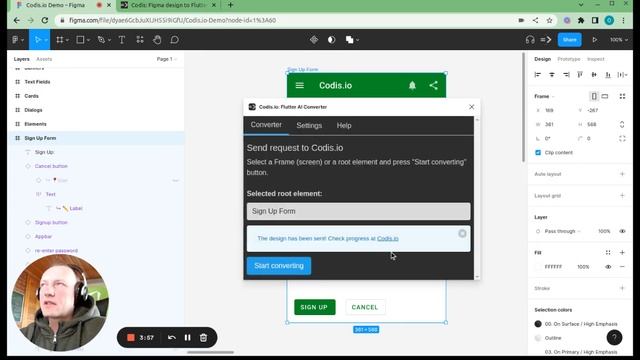This screenshot has width=640, height=360.
Task: Click the Mask contrast icon
Action: click(331, 40)
